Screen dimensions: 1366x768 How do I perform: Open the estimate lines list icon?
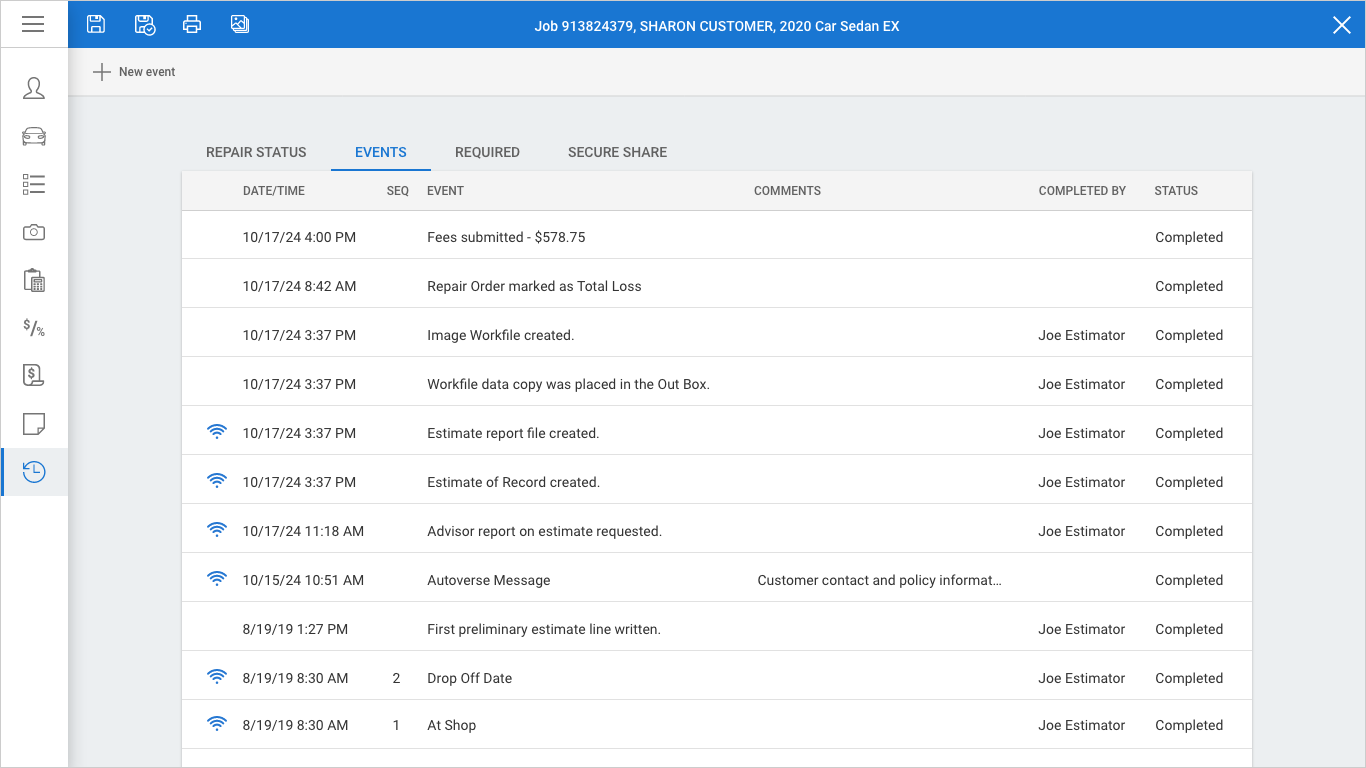[34, 184]
